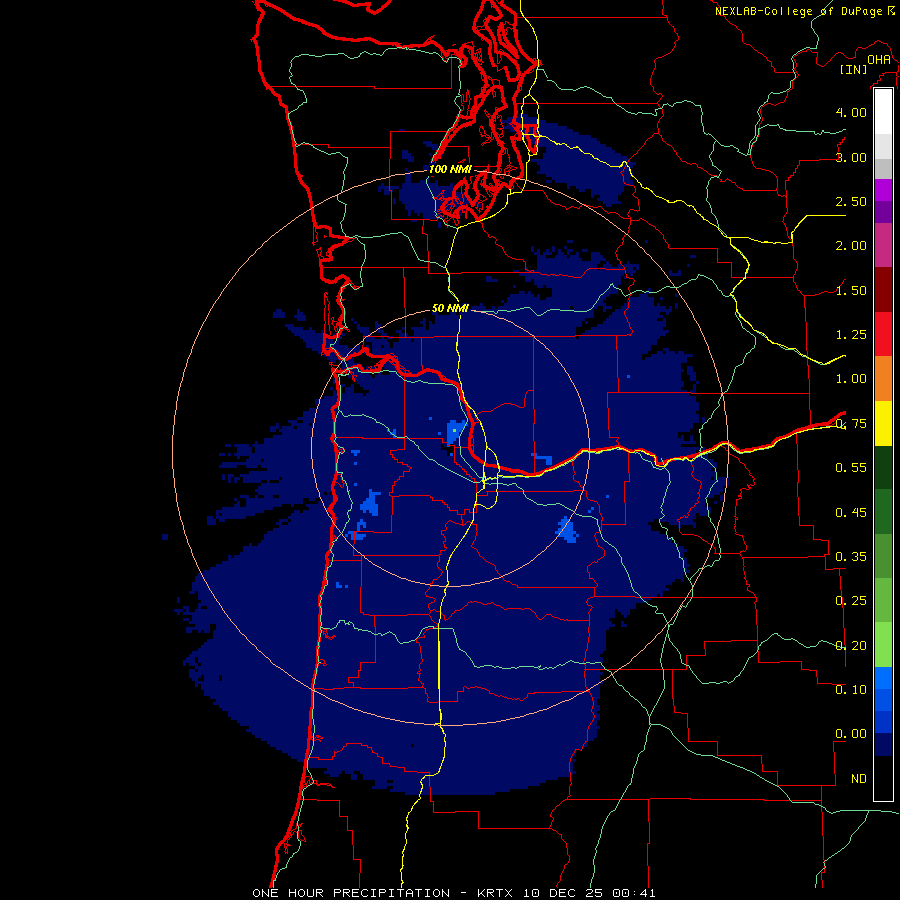Click the navy swatch below 0.00

click(883, 744)
